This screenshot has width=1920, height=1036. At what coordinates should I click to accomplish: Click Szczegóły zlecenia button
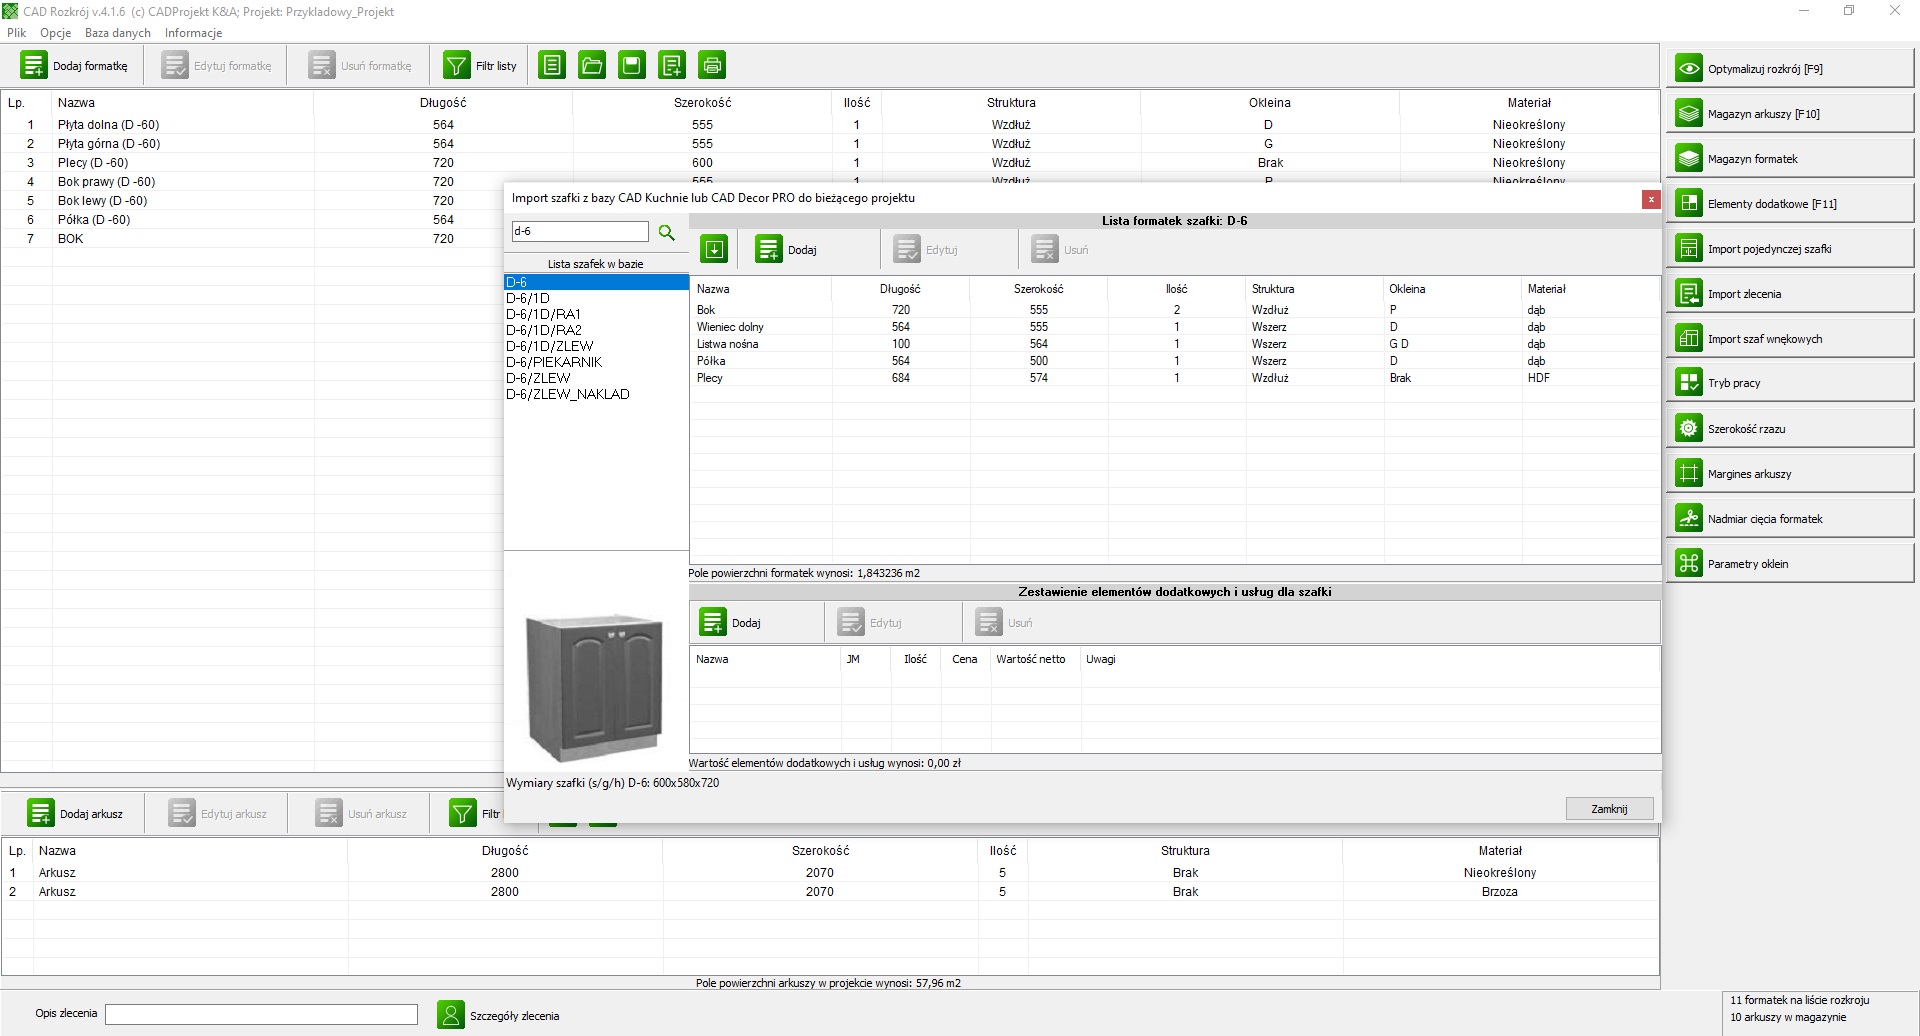click(500, 1015)
